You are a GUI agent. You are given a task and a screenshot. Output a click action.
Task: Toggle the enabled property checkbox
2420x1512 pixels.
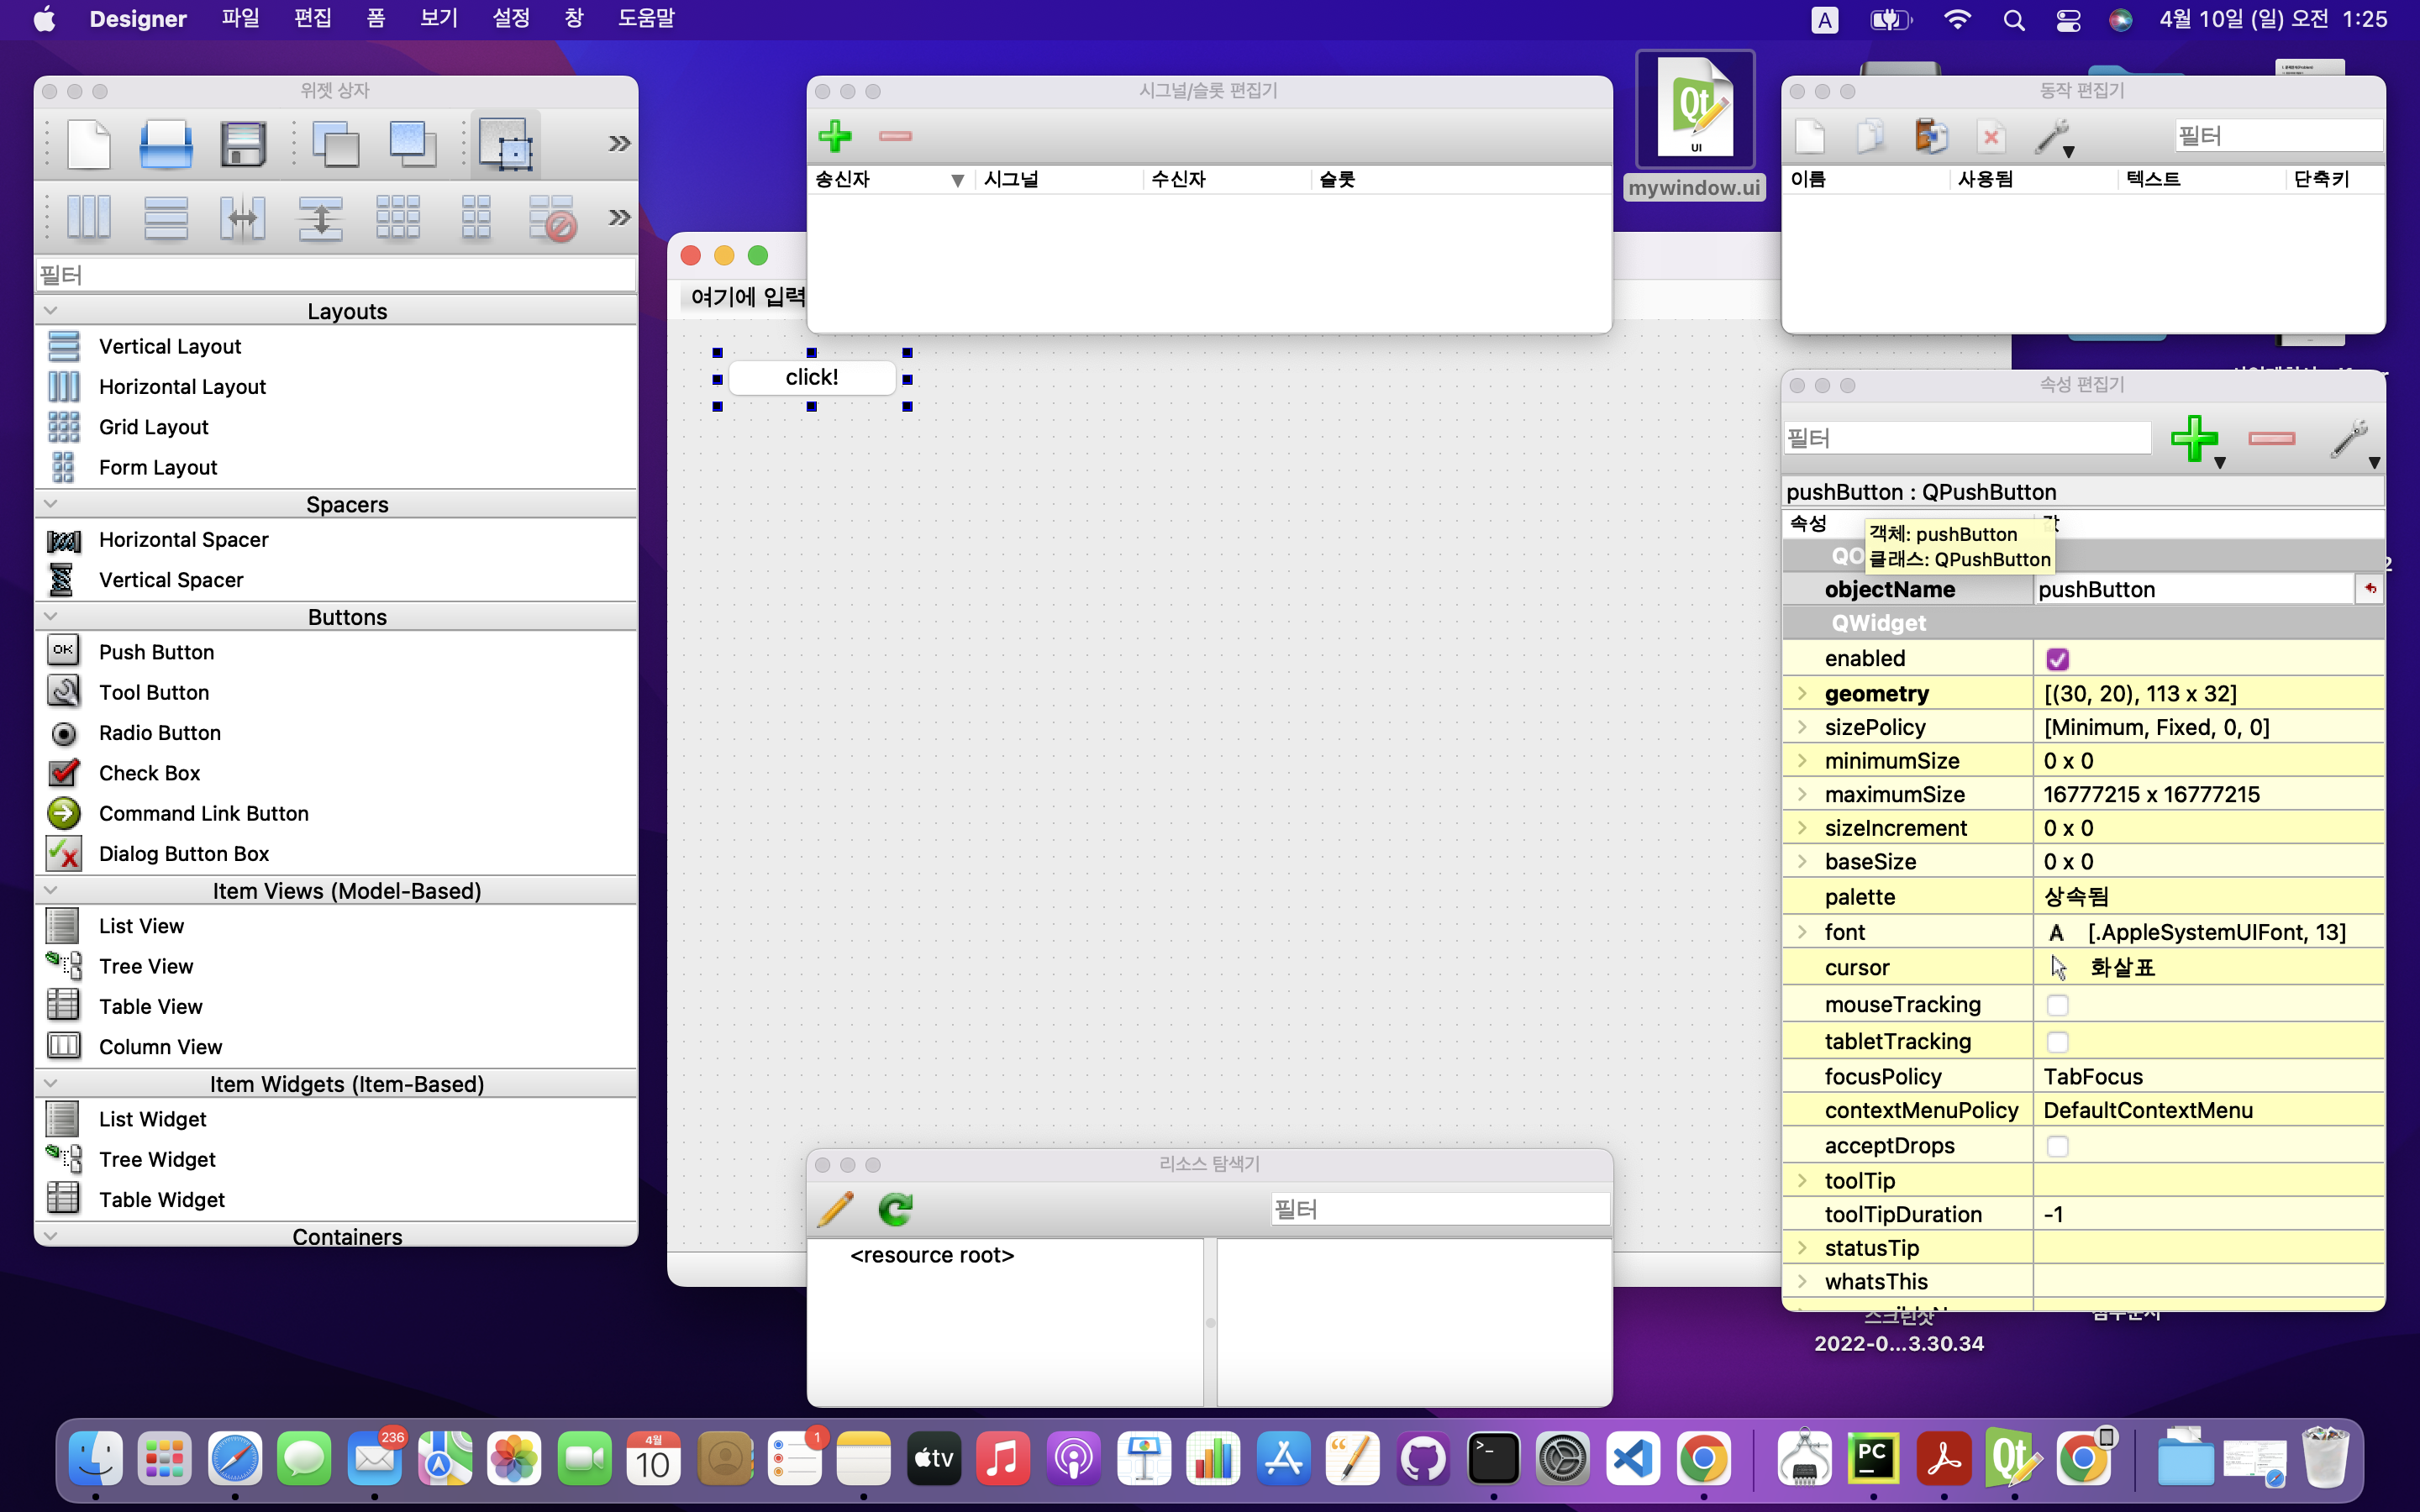tap(2057, 659)
